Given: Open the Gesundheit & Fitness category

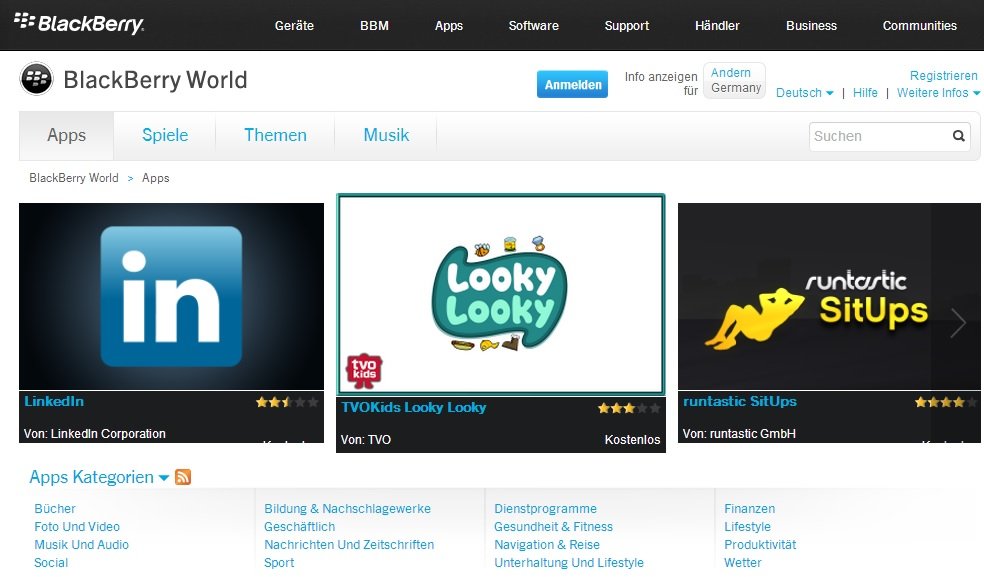Looking at the screenshot, I should (553, 527).
